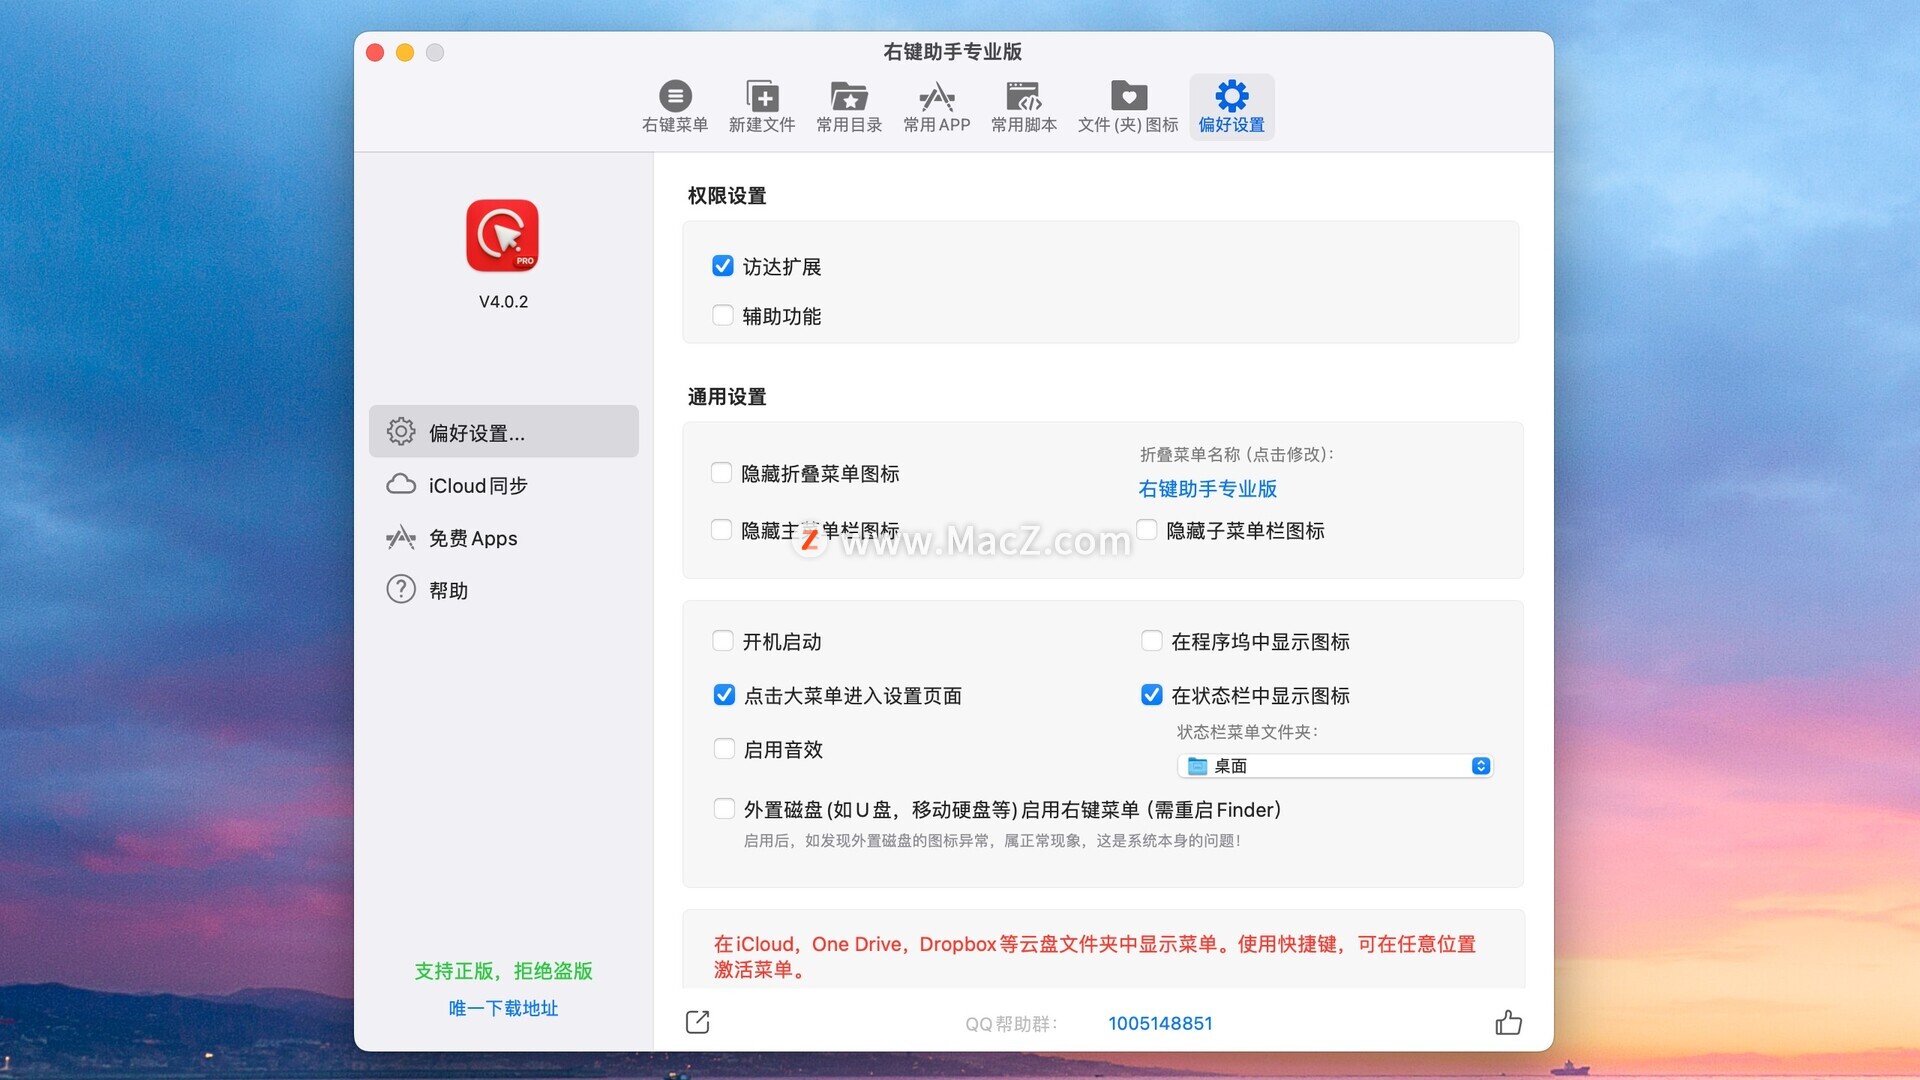The image size is (1920, 1080).
Task: Uncheck the 访达扩展 checkbox
Action: coord(723,266)
